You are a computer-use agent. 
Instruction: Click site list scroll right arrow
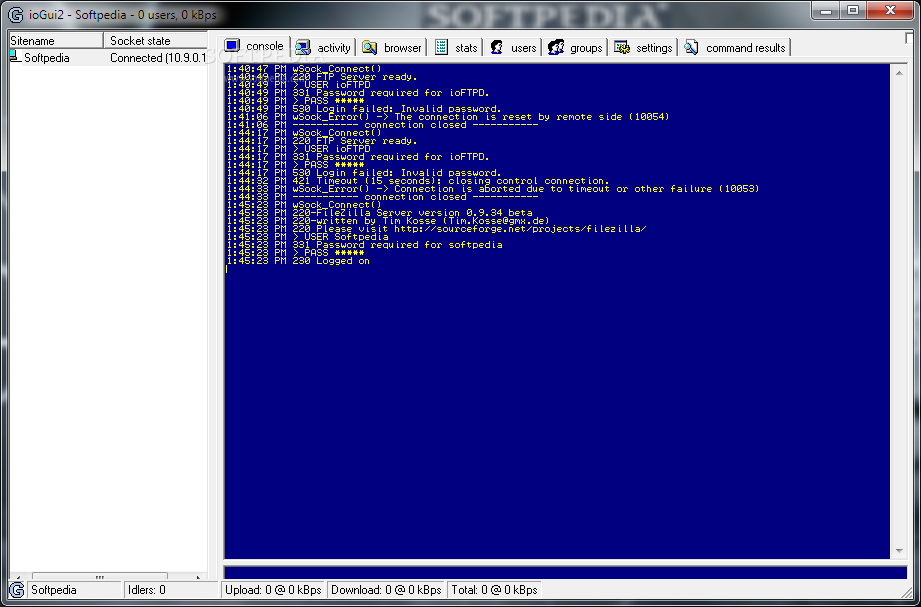tap(199, 577)
